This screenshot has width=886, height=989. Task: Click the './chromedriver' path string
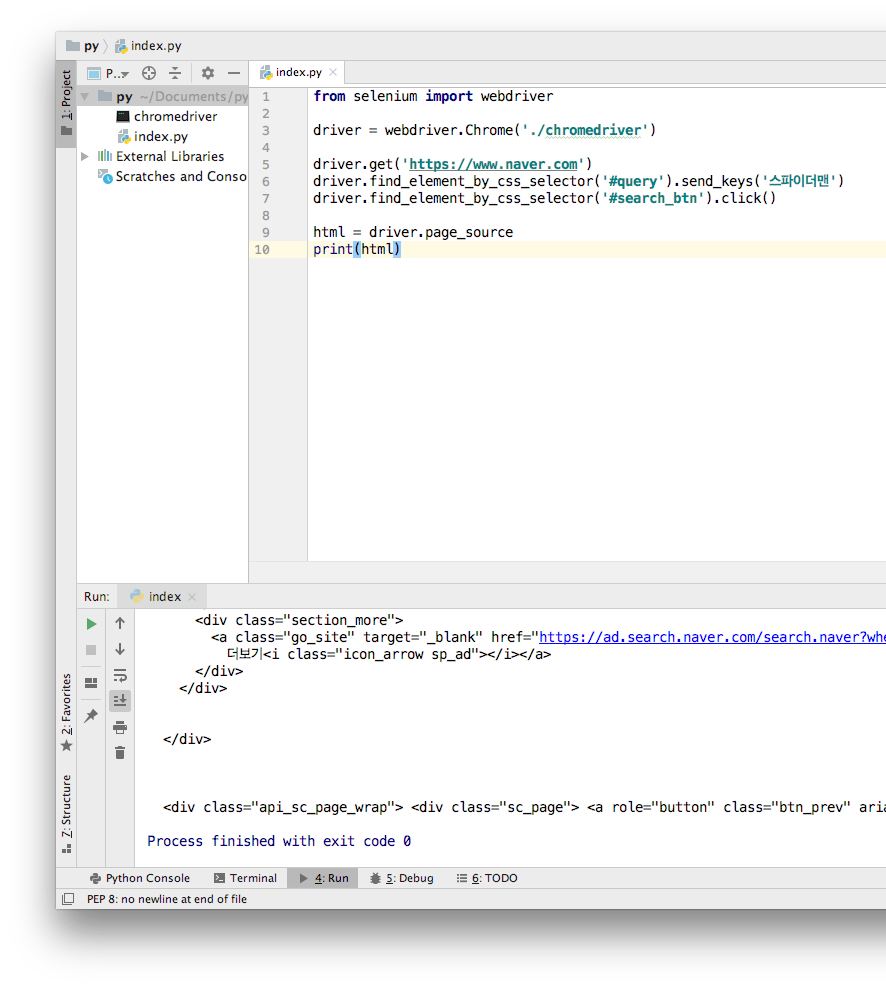click(x=585, y=131)
